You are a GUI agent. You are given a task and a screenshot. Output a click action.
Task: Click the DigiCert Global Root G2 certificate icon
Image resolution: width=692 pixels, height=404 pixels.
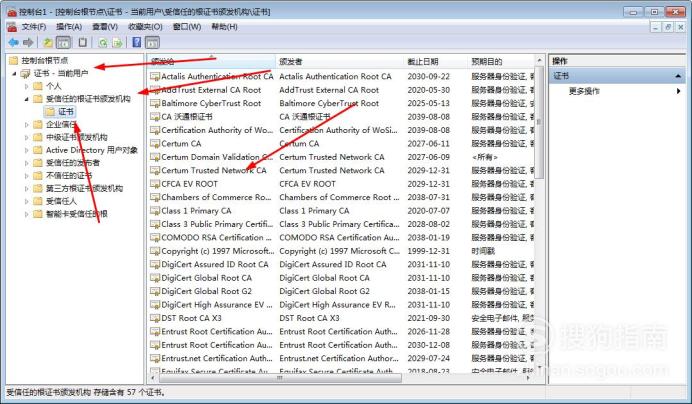154,291
